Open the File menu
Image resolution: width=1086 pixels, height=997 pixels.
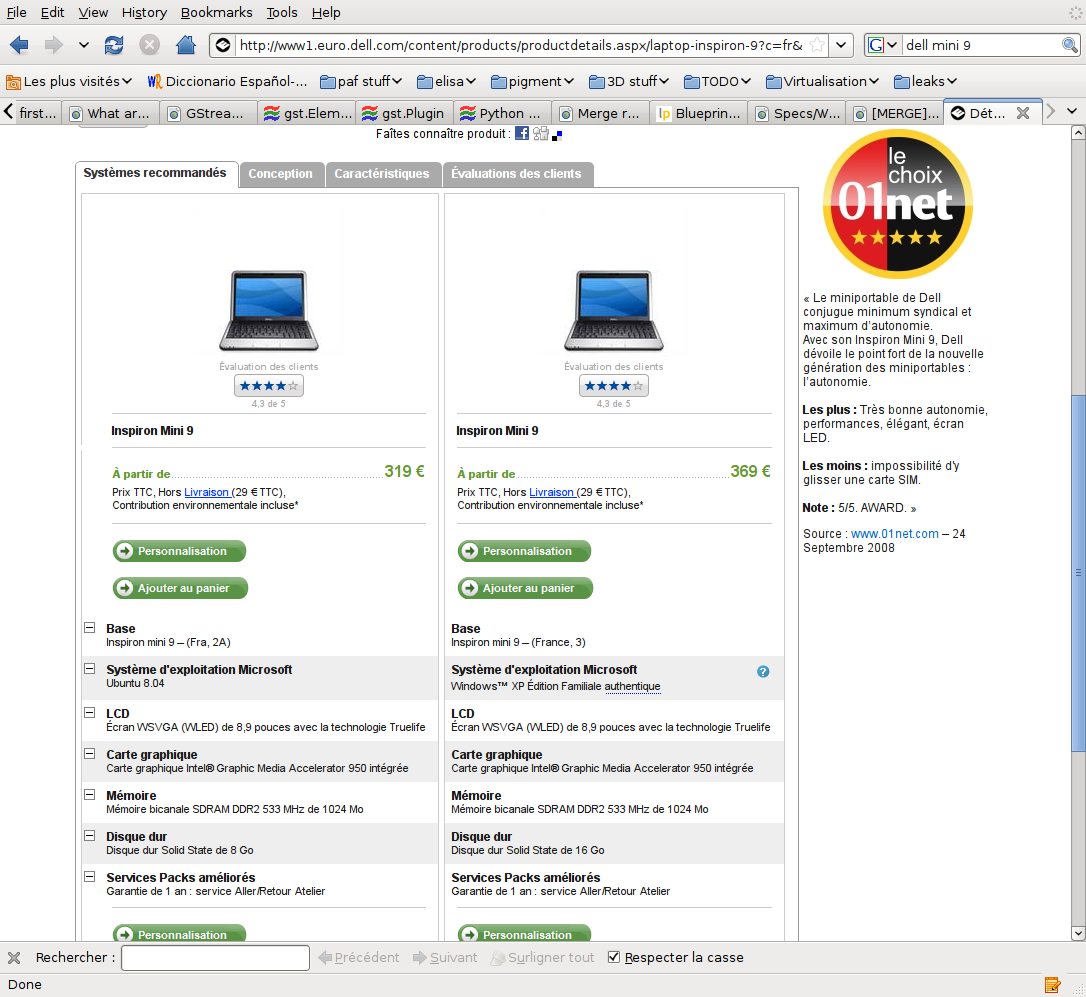point(17,12)
